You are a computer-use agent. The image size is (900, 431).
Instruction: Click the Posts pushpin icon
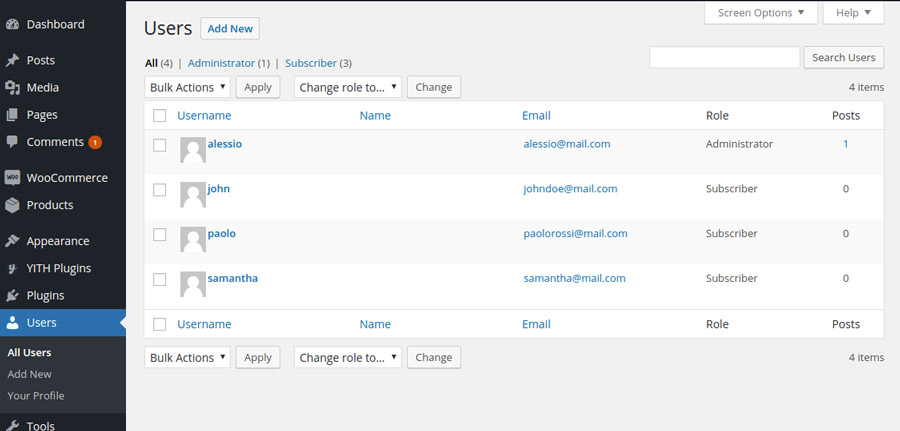(x=12, y=60)
